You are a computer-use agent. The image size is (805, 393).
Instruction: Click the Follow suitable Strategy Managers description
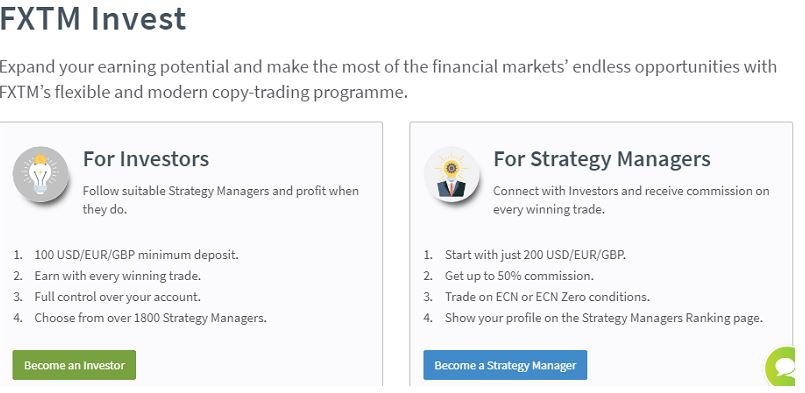(221, 200)
